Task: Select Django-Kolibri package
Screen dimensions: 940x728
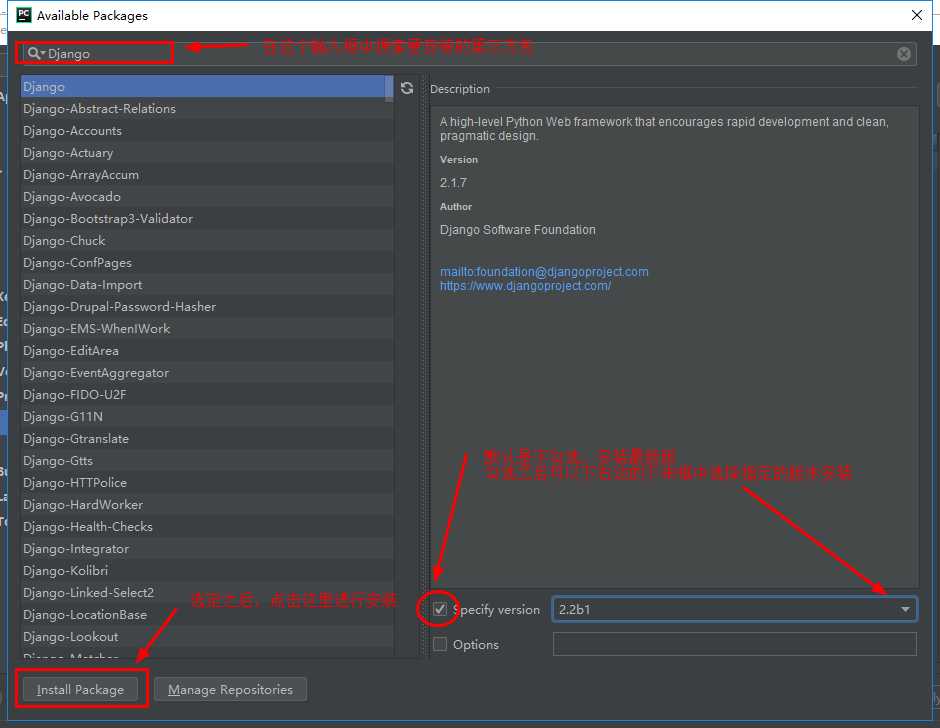Action: click(x=207, y=570)
